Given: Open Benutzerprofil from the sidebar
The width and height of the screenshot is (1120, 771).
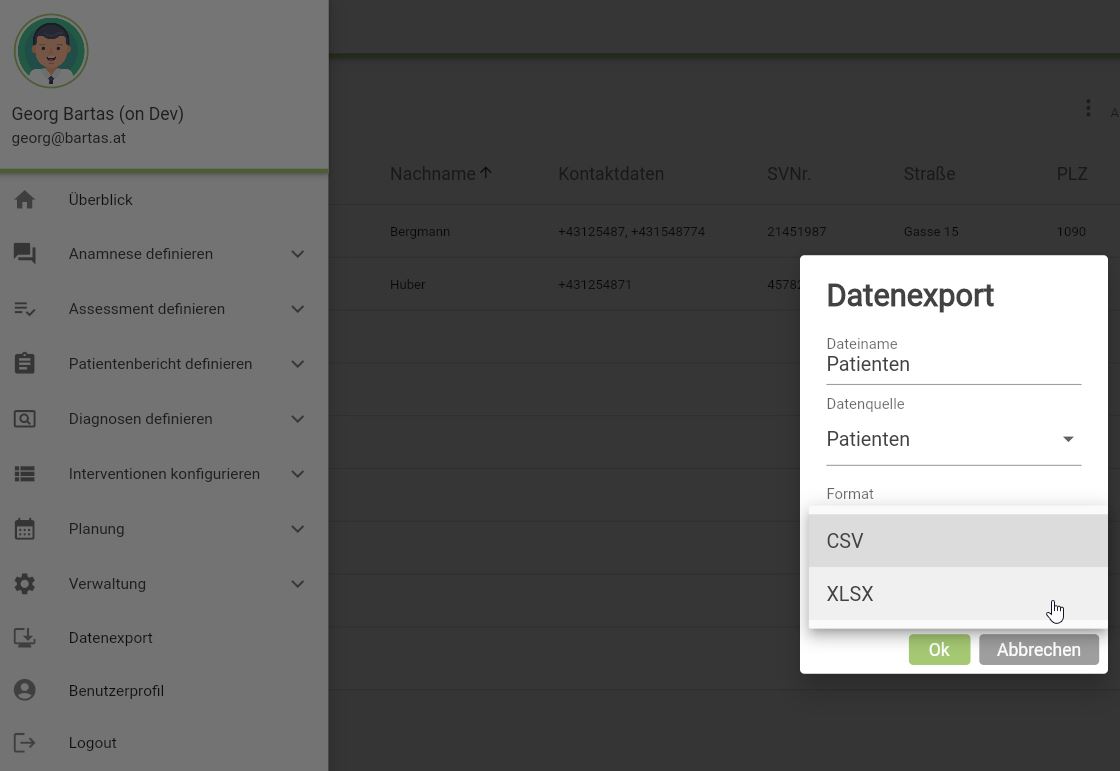Looking at the screenshot, I should 116,691.
